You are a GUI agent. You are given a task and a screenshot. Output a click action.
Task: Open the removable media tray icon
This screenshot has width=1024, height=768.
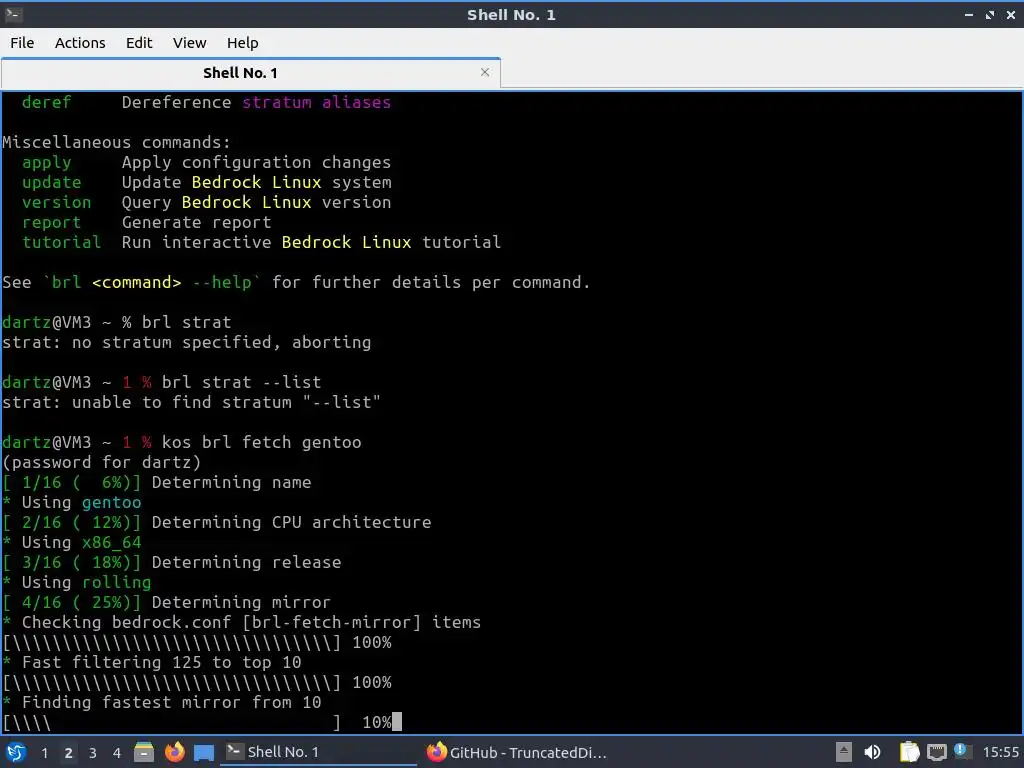[x=844, y=752]
